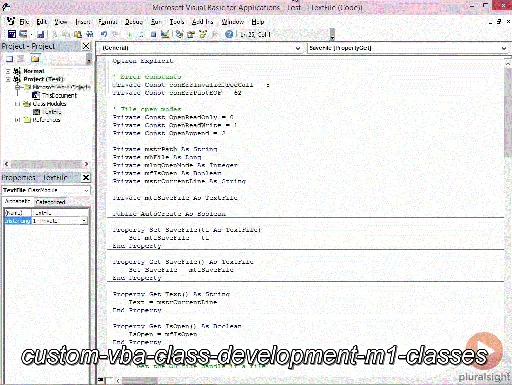512x385 pixels.
Task: Click the (Name) property value field
Action: [59, 213]
